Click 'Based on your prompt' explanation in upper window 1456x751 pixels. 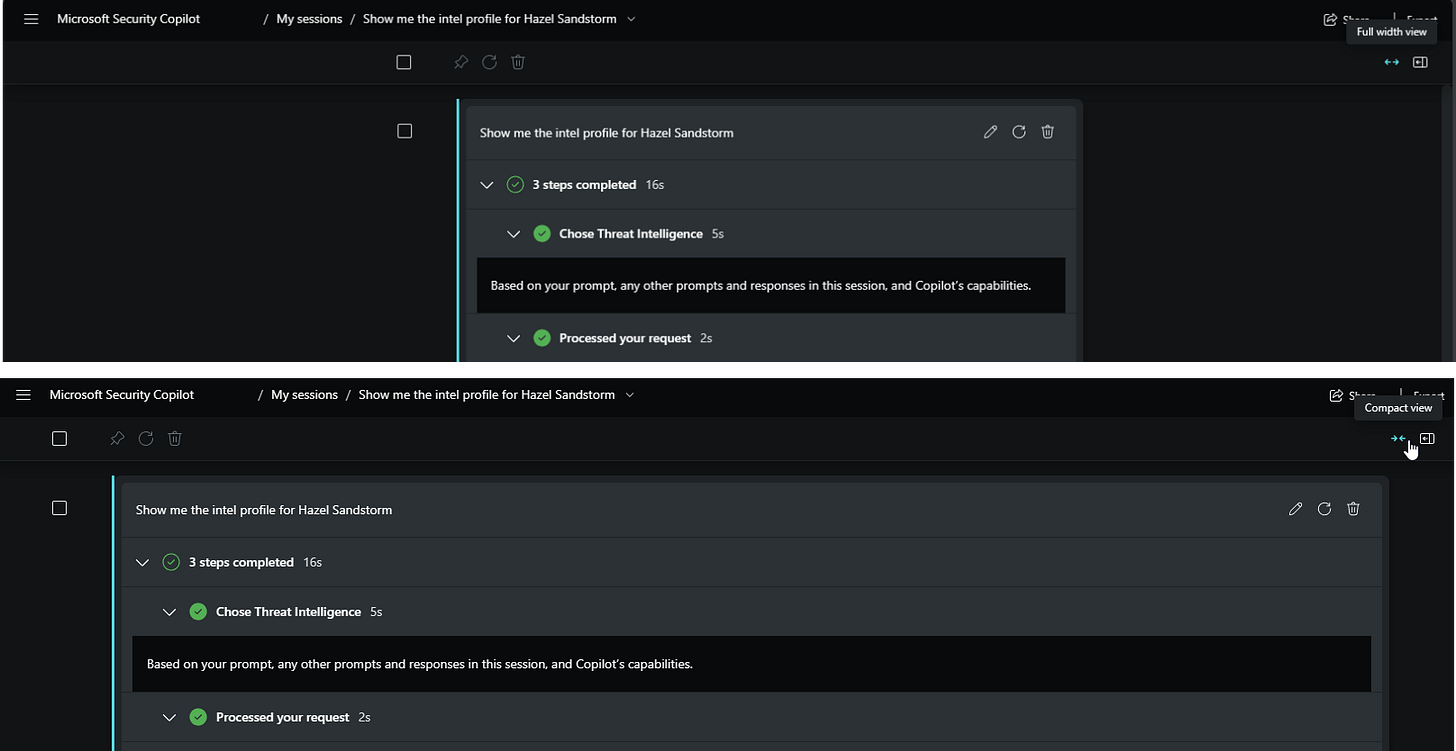pyautogui.click(x=760, y=286)
